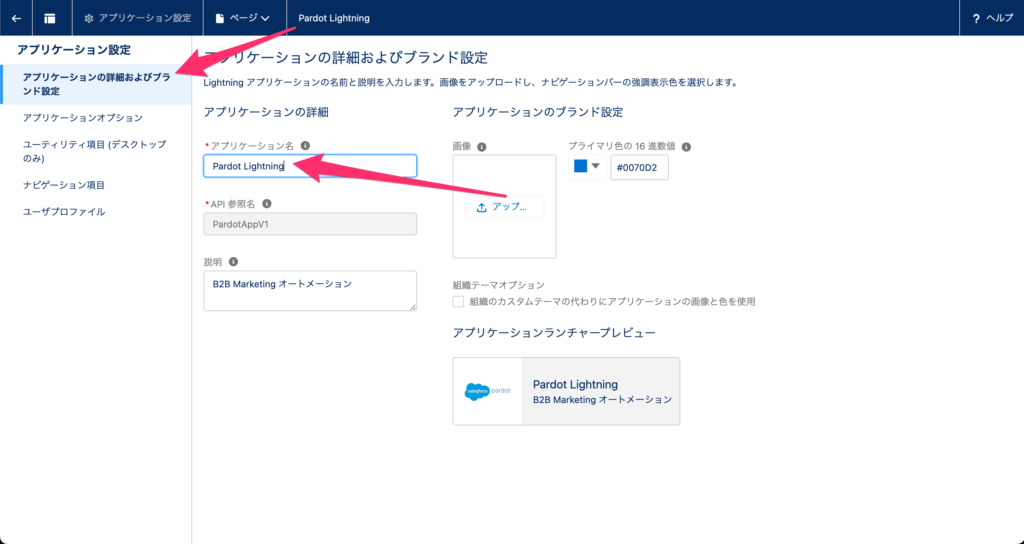Click the info icon next to API 参照名
Viewport: 1024px width, 544px height.
tap(267, 203)
